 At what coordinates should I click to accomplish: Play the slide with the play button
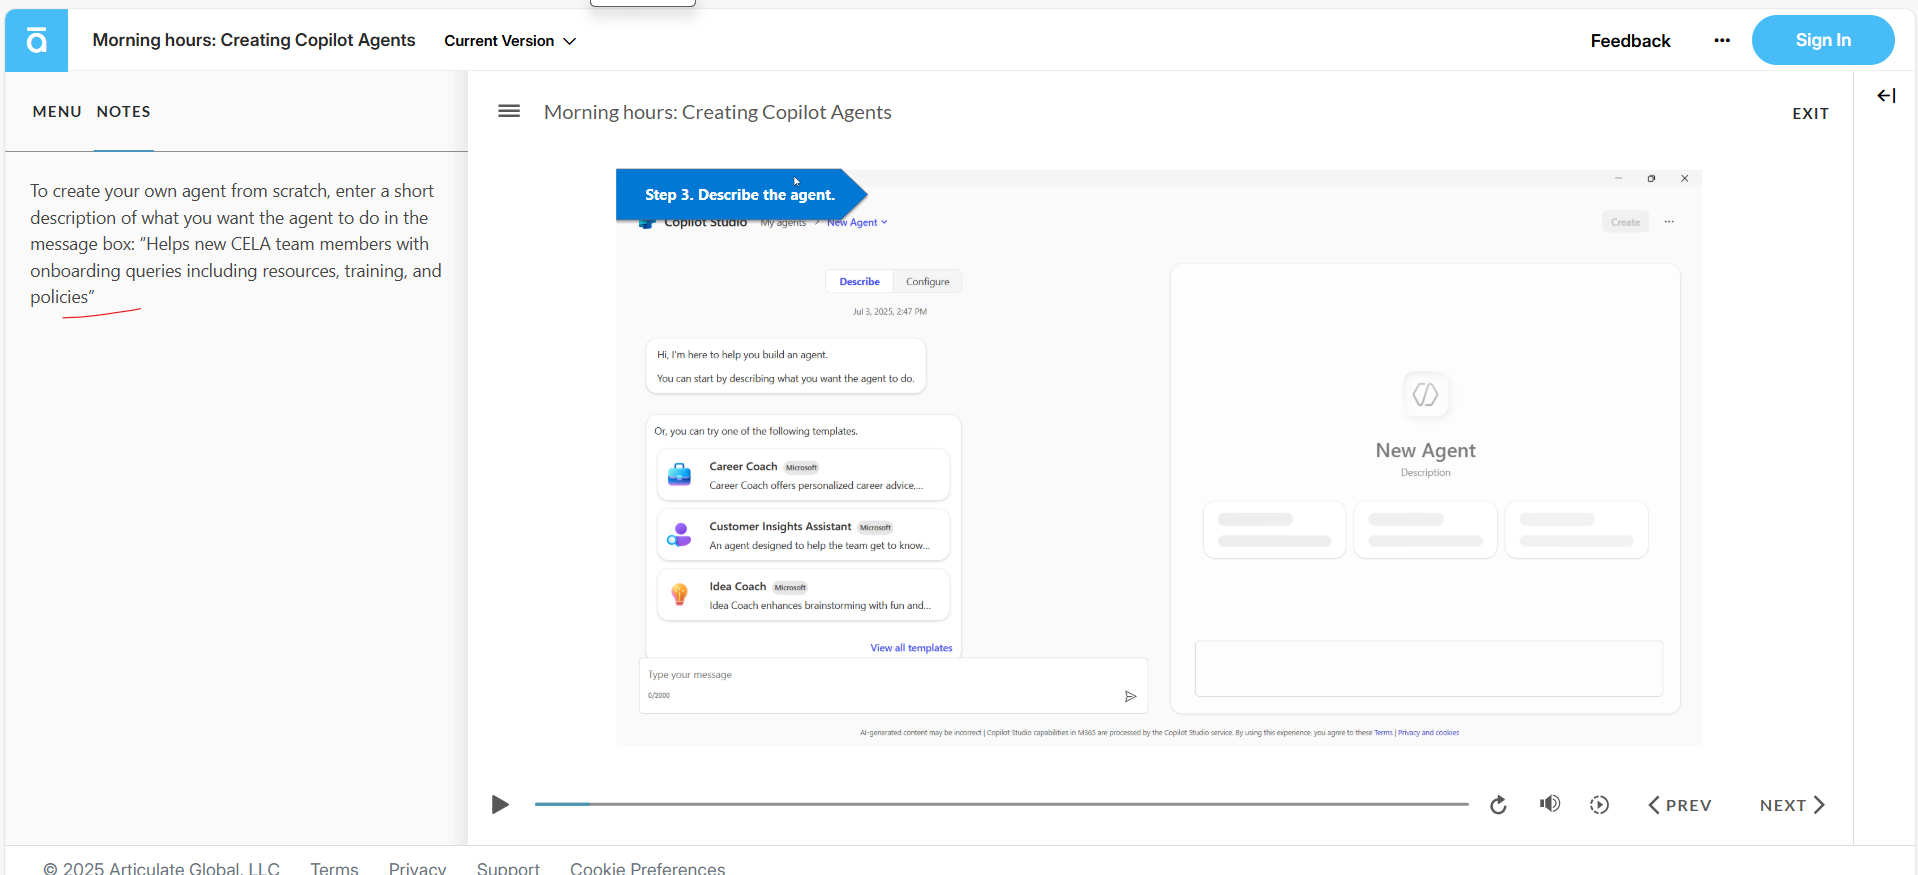500,805
